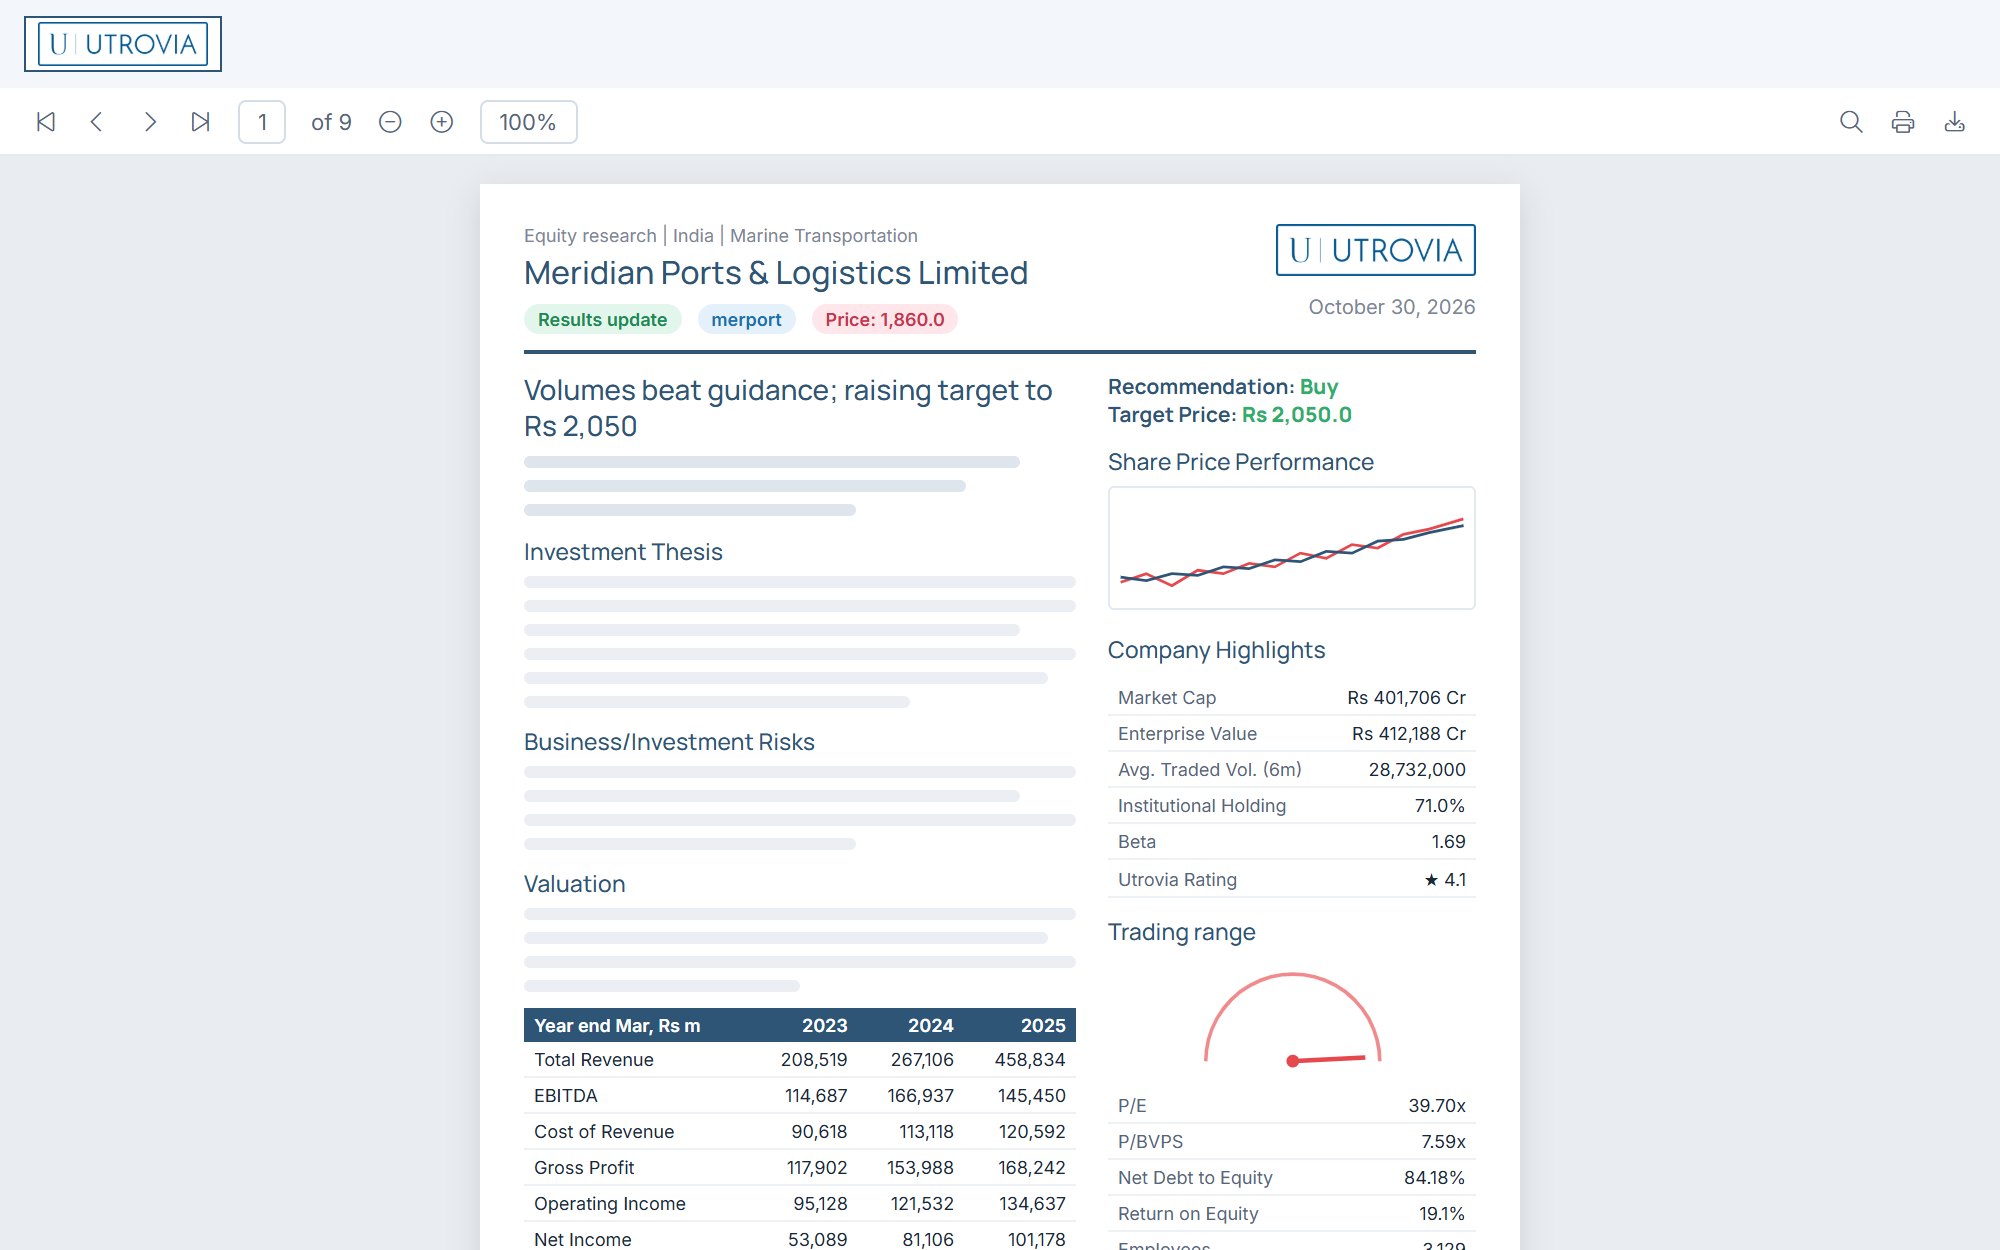Click the 2023 EBITDA cell 114,687
This screenshot has width=2000, height=1250.
[816, 1096]
